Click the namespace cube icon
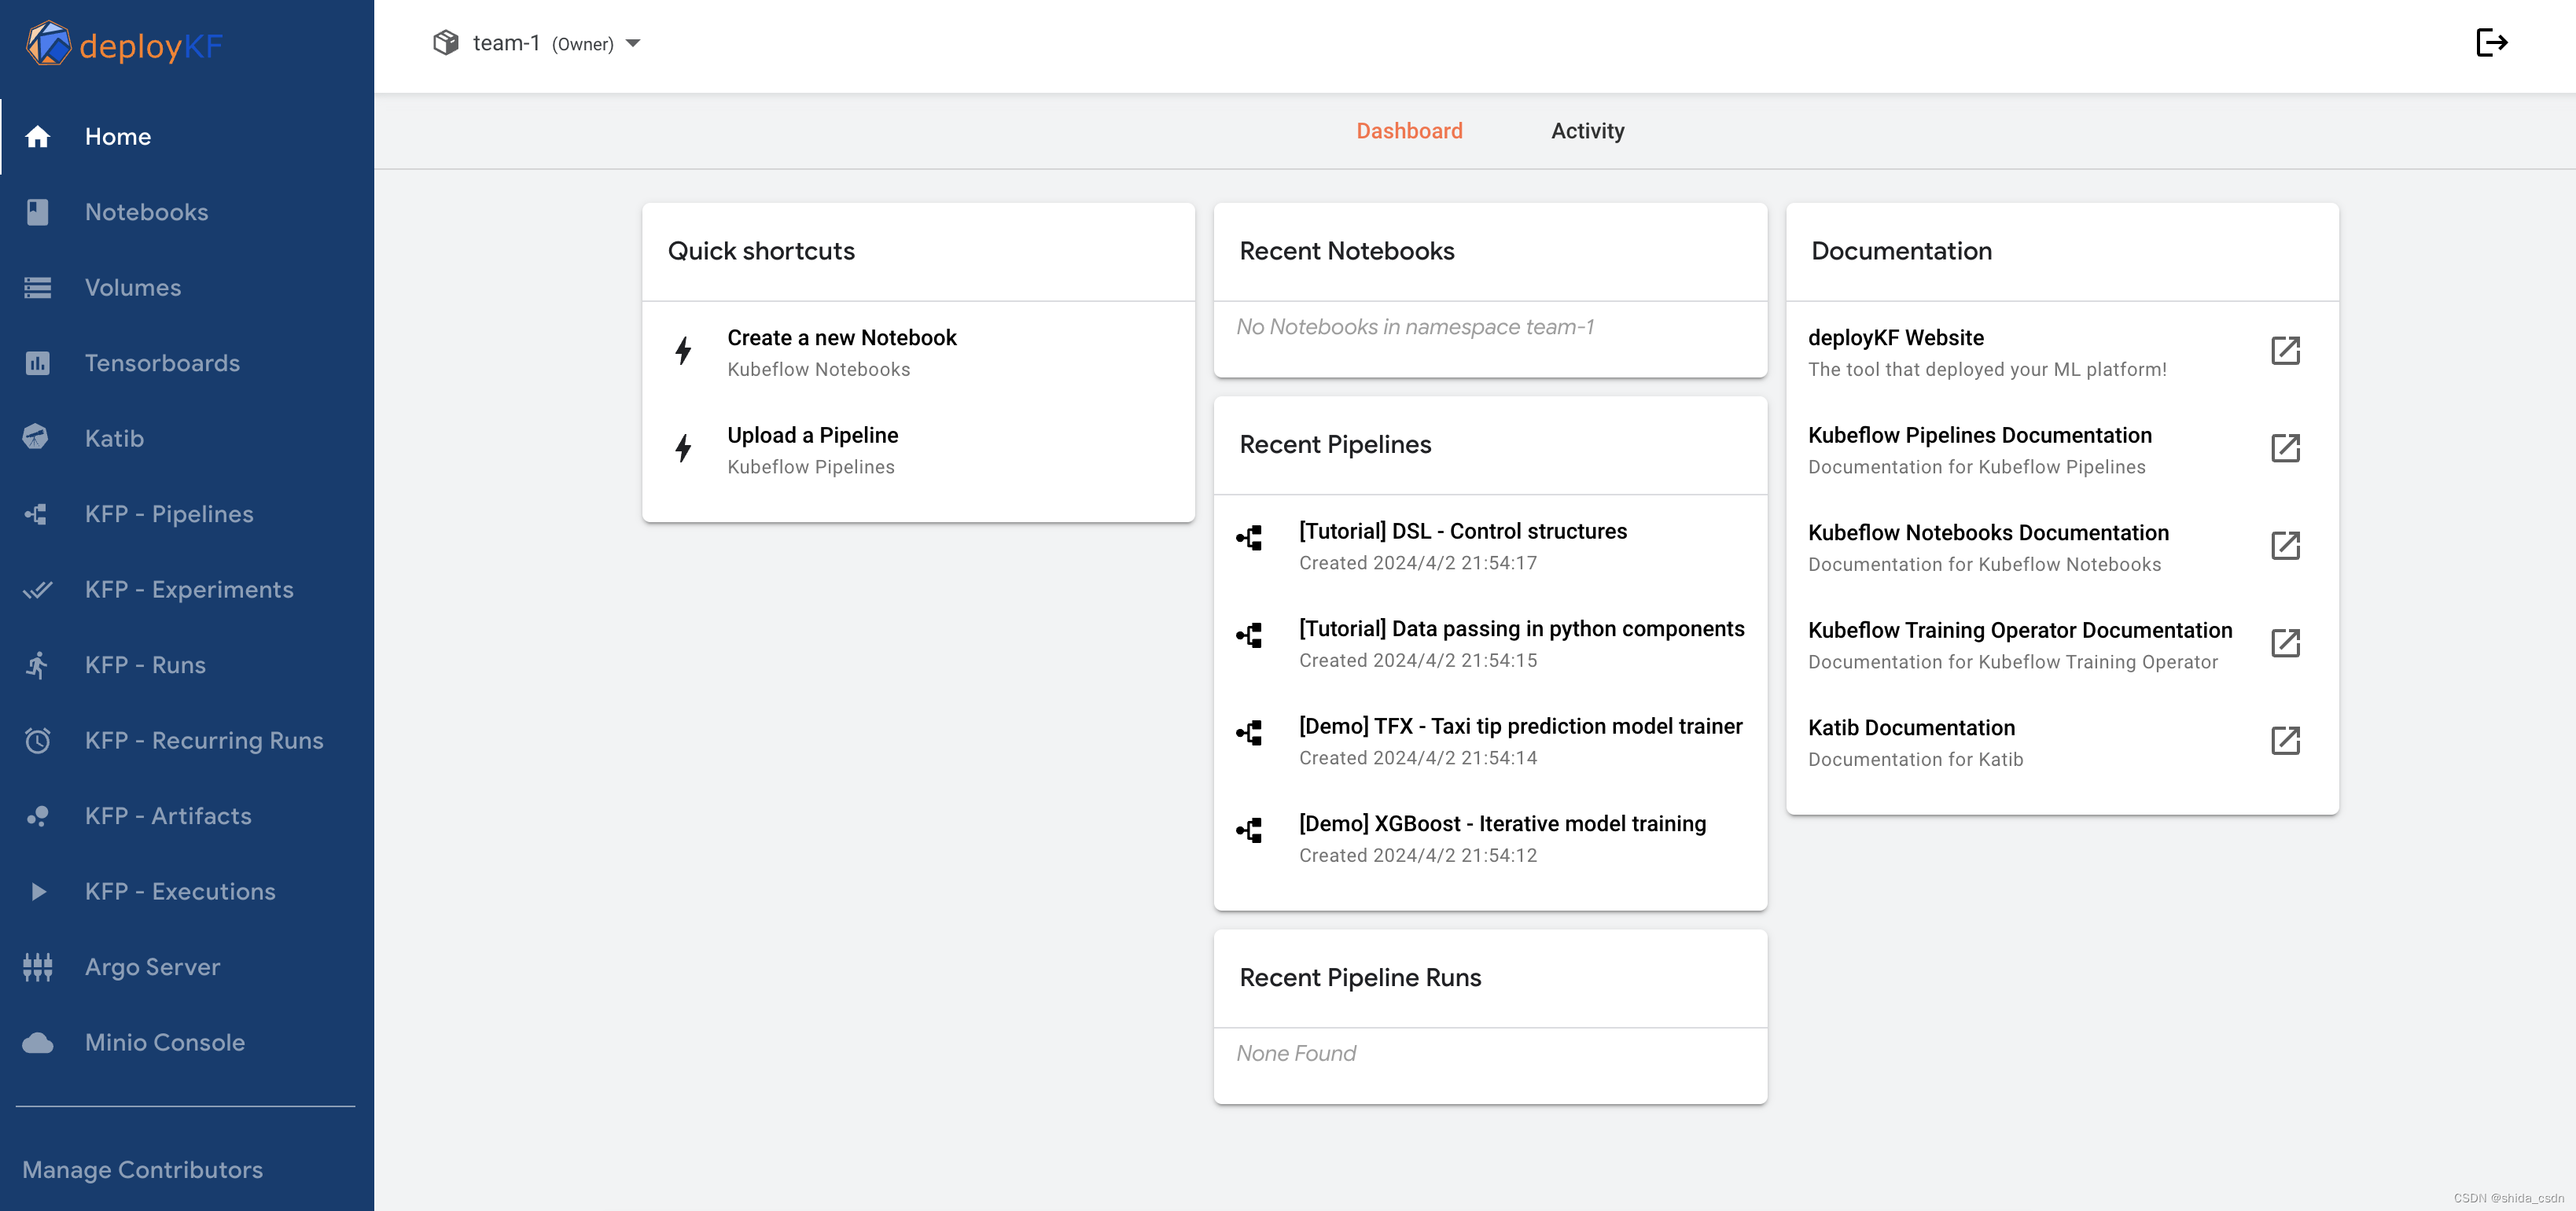Image resolution: width=2576 pixels, height=1211 pixels. pos(446,42)
